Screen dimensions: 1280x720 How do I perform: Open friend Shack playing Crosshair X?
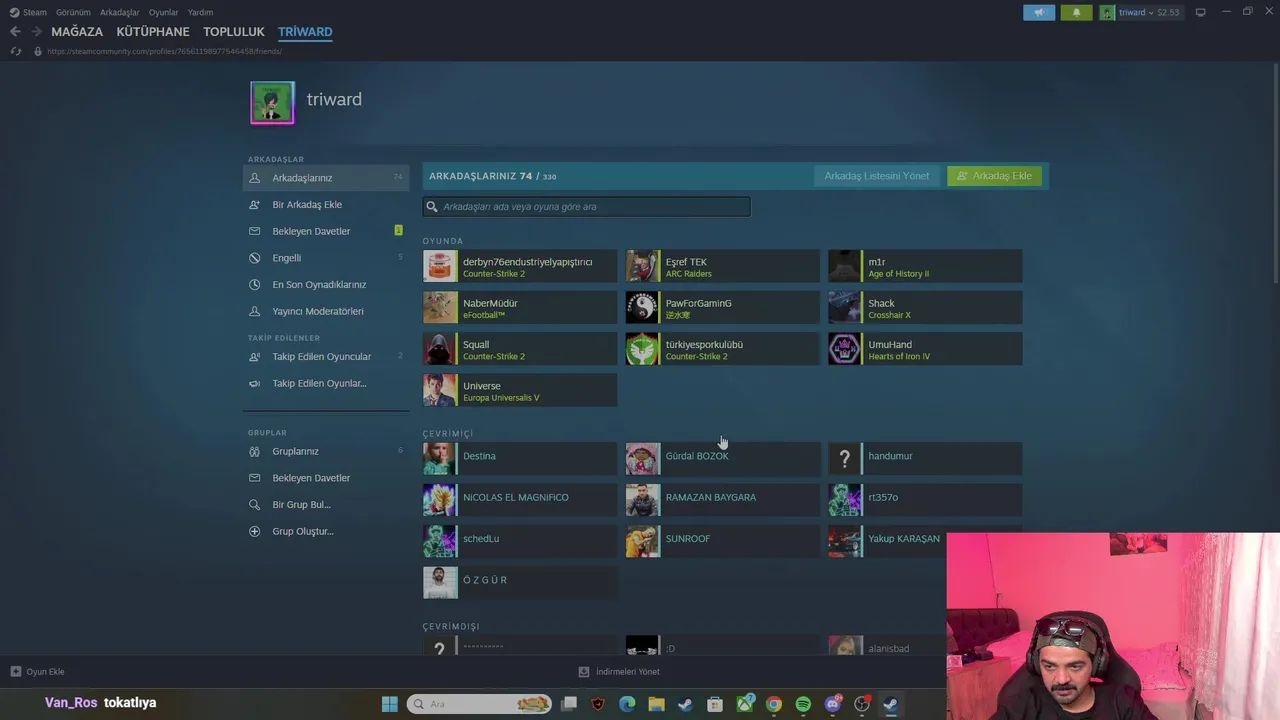pyautogui.click(x=925, y=308)
